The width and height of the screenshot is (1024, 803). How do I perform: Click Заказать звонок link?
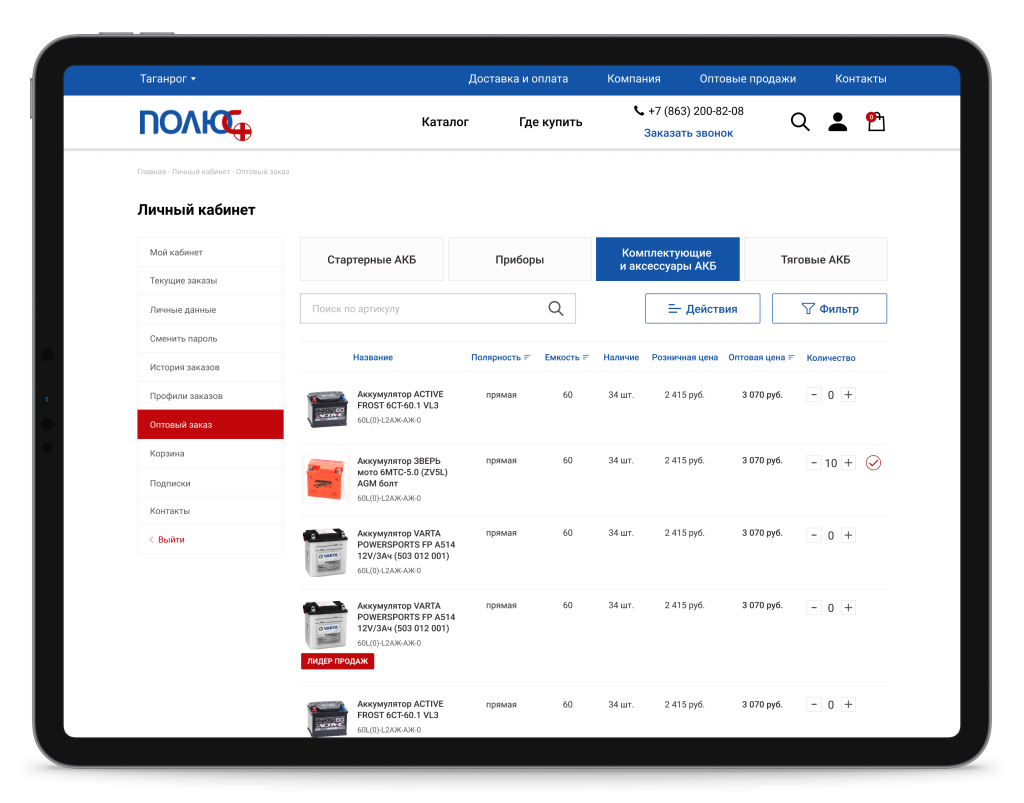[688, 133]
